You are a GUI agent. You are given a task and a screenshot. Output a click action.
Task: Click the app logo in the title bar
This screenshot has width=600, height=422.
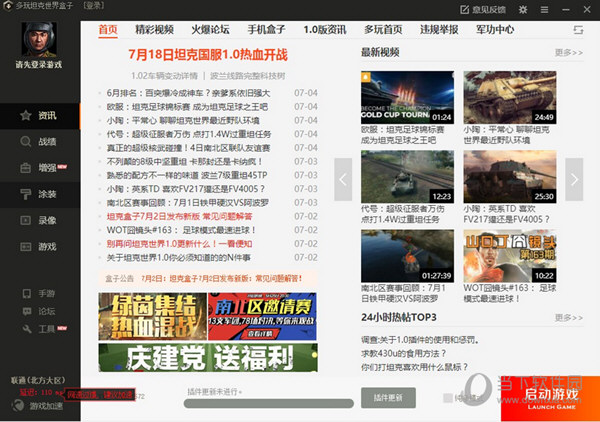point(7,6)
